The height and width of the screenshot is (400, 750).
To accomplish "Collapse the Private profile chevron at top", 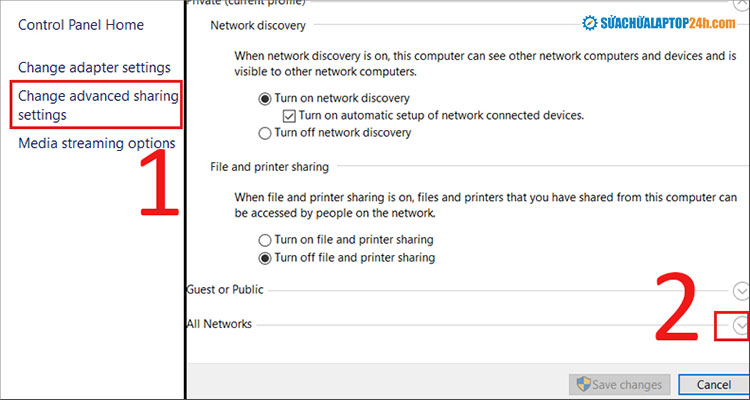I will [741, 4].
